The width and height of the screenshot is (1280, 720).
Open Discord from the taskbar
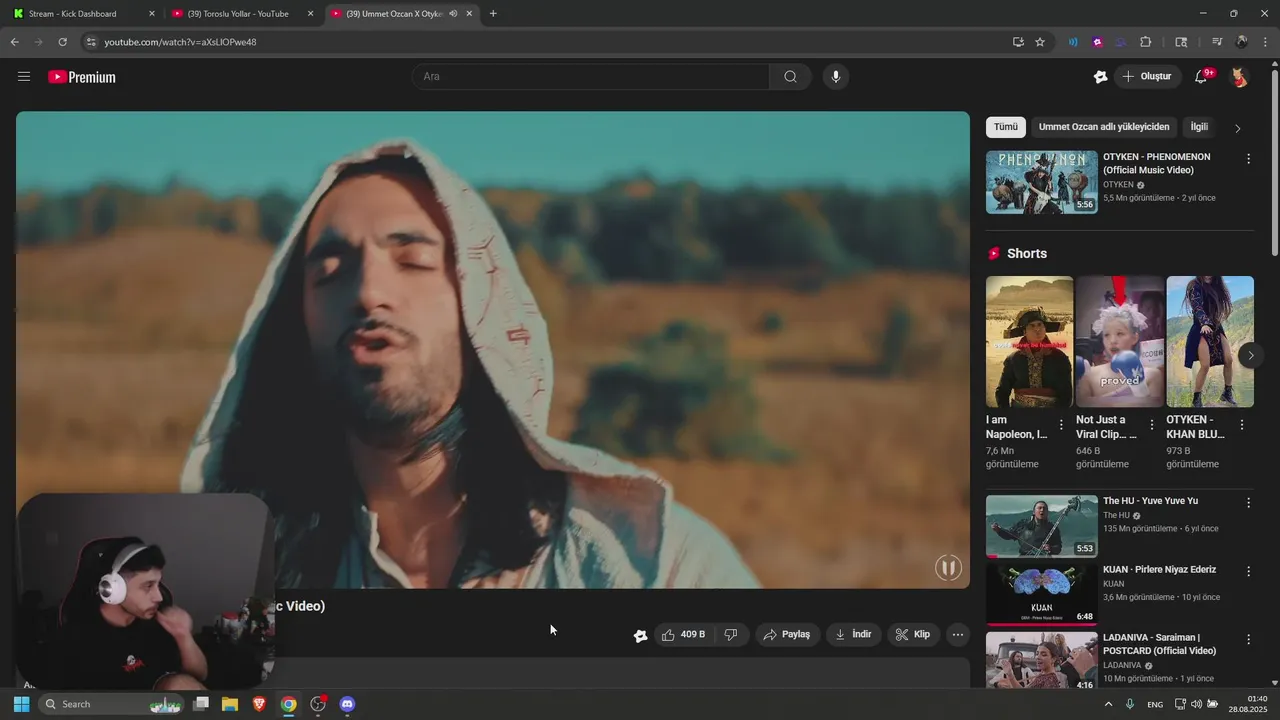coord(347,704)
